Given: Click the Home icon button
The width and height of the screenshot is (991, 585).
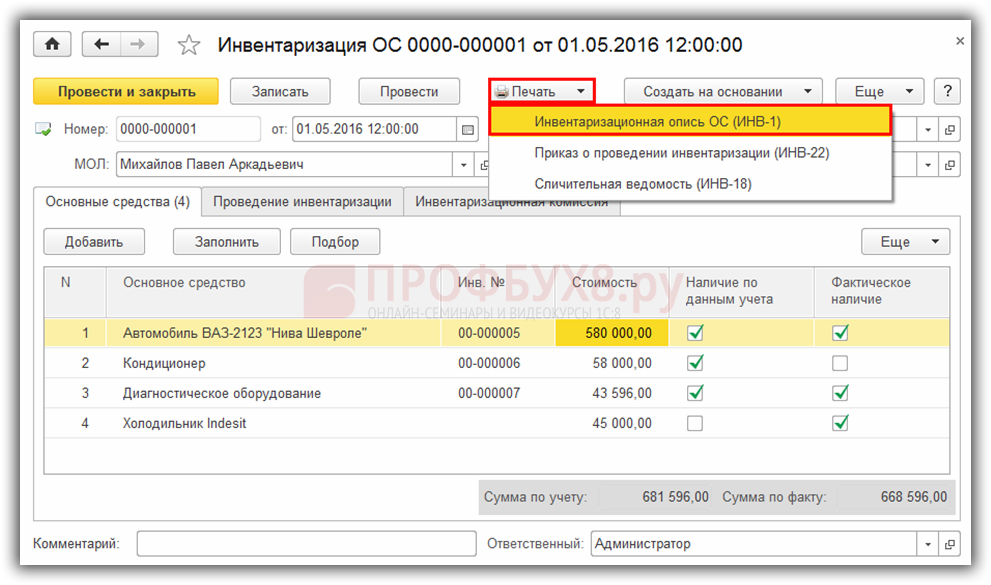Looking at the screenshot, I should coord(53,45).
